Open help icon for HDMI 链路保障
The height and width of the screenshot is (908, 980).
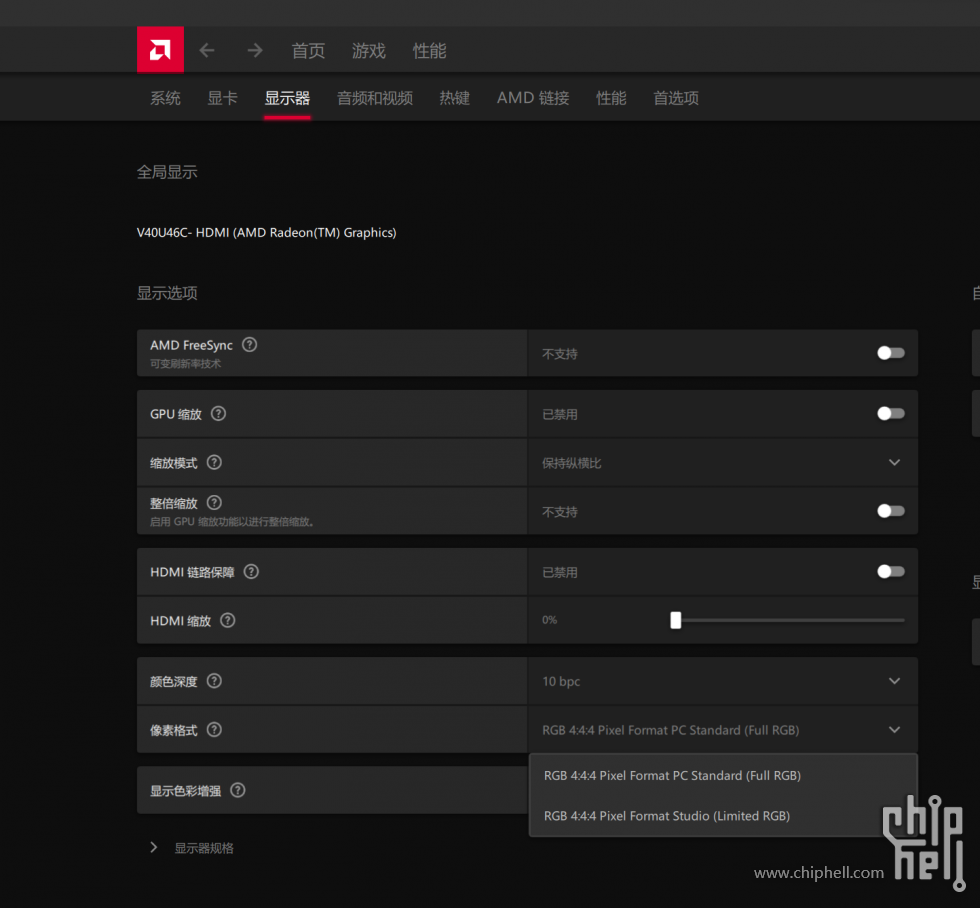coord(251,571)
